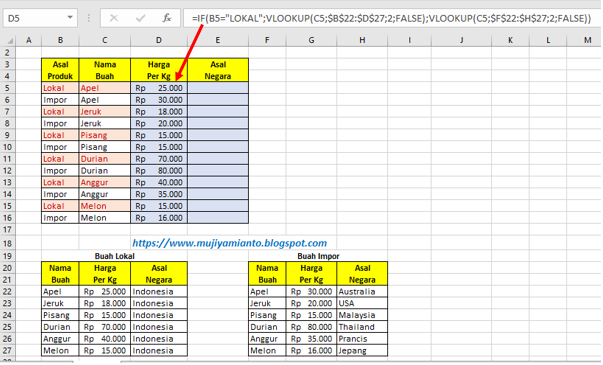Click the Select All corner triangle
The image size is (603, 365).
coord(9,40)
